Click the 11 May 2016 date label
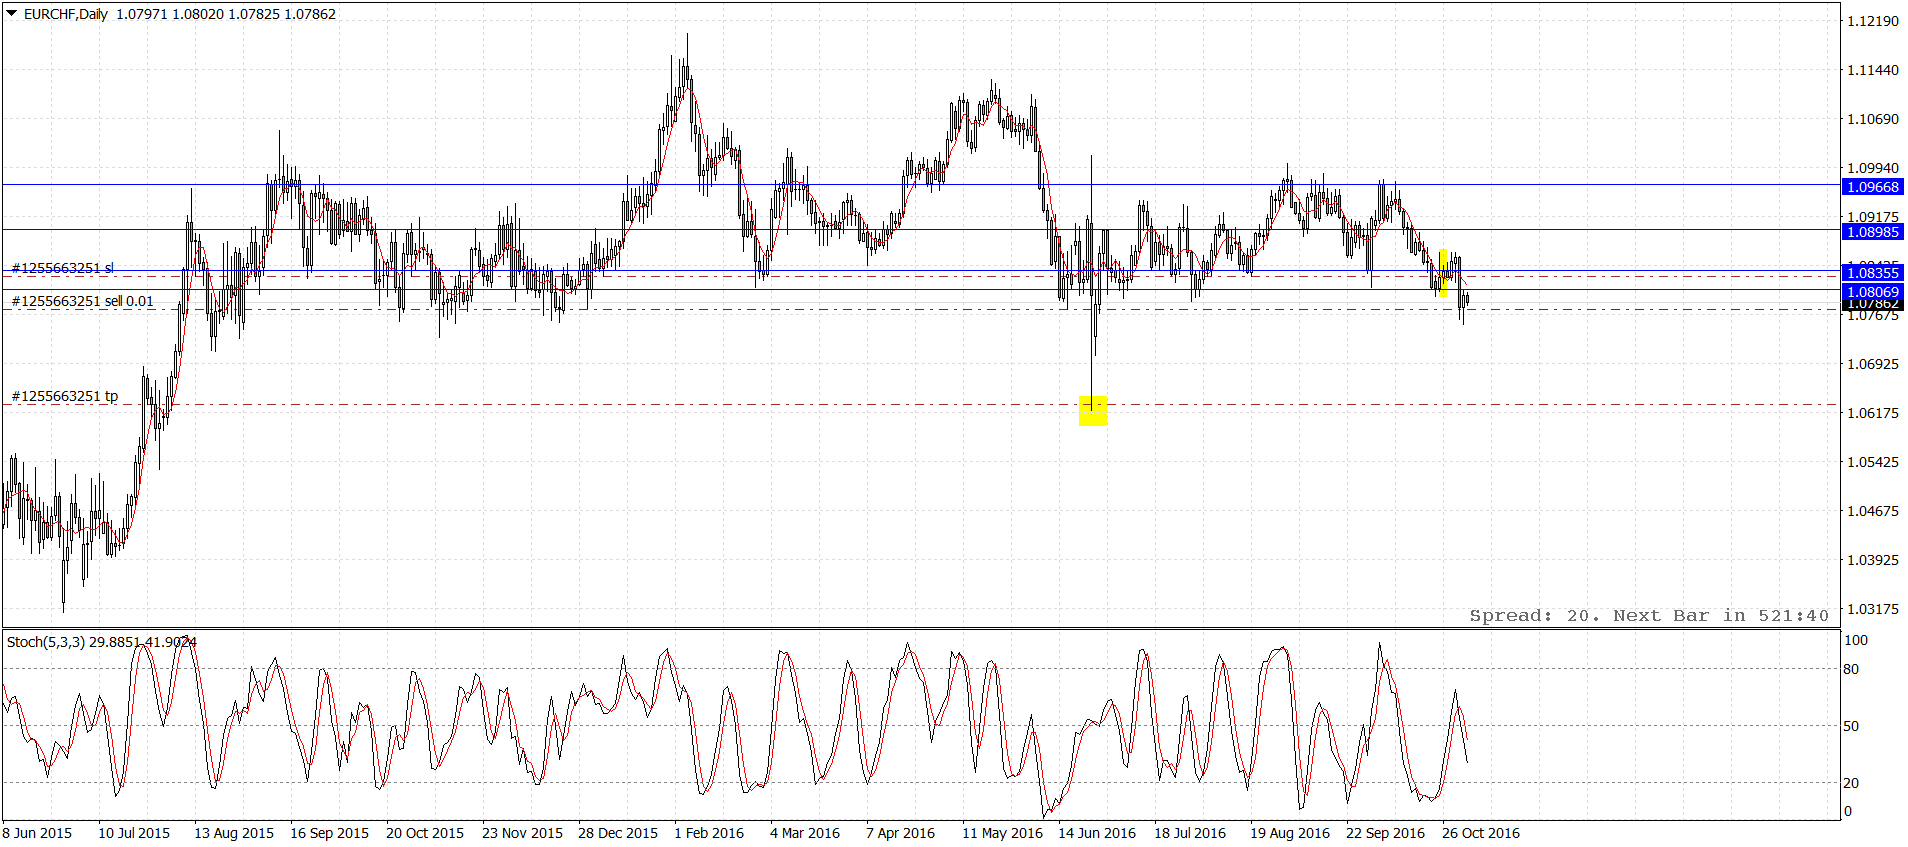 (1002, 833)
